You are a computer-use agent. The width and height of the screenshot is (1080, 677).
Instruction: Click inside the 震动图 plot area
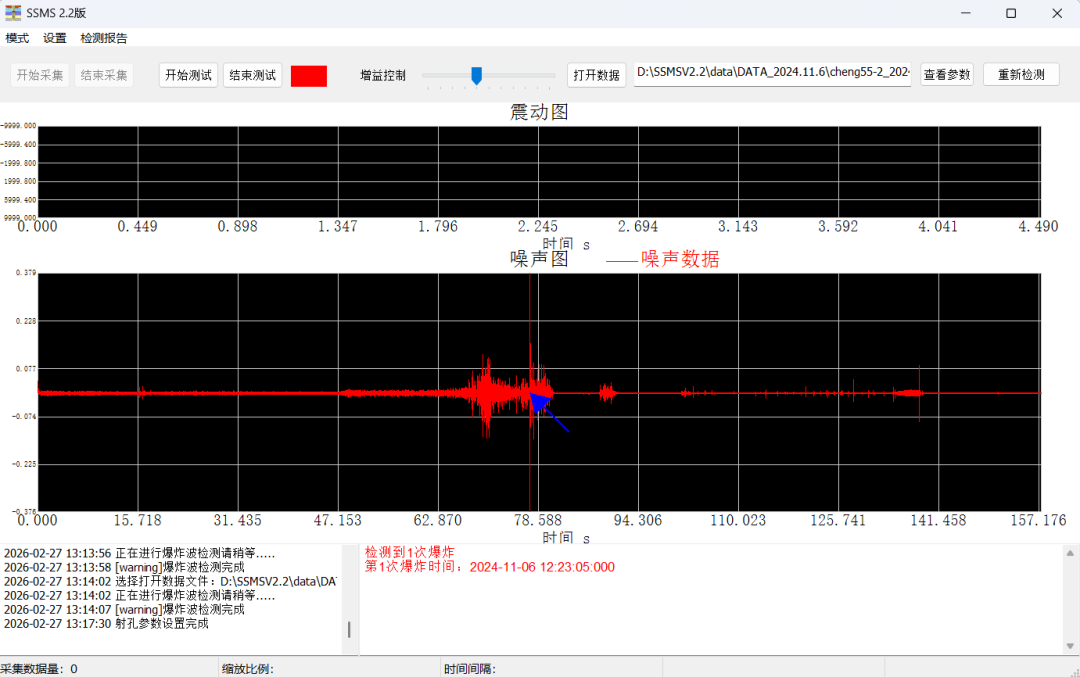point(538,171)
